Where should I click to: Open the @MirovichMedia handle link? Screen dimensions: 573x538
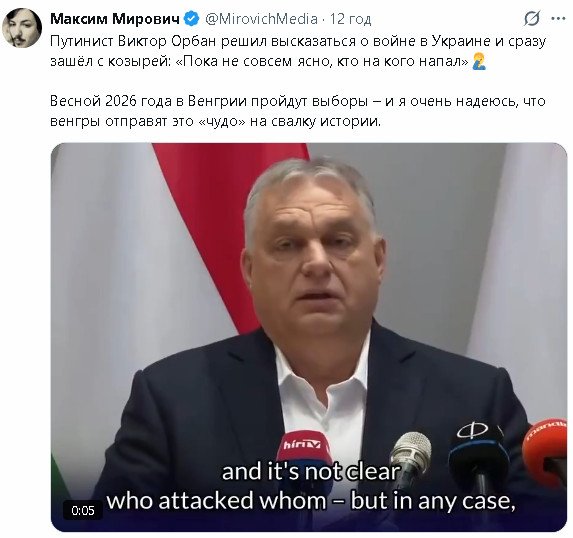261,19
